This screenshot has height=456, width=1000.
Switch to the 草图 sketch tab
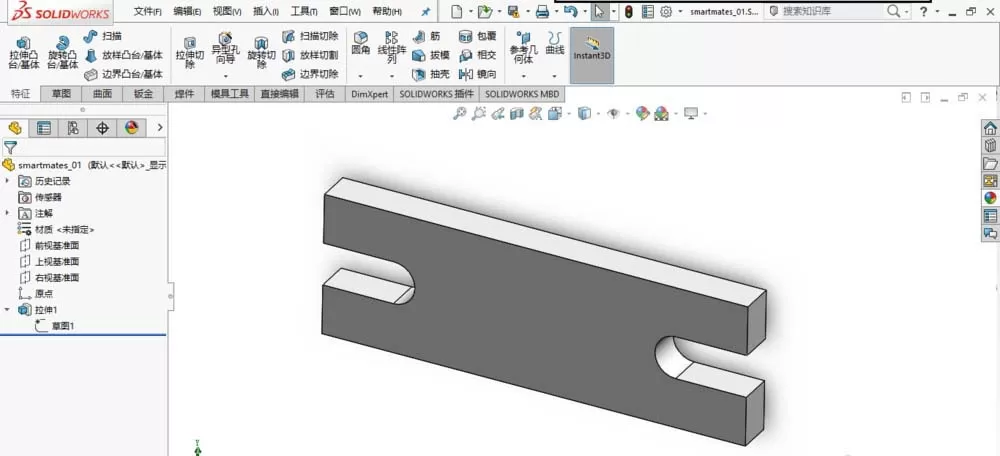click(x=61, y=94)
